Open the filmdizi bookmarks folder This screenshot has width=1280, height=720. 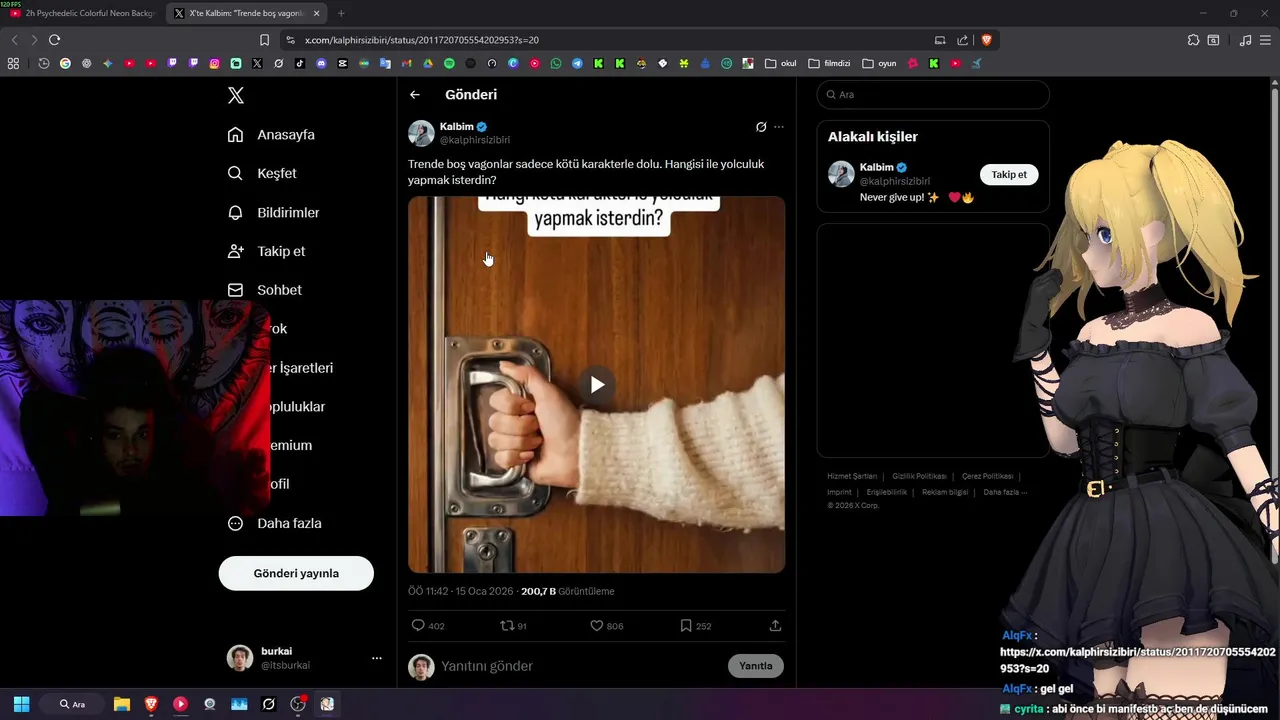click(829, 63)
